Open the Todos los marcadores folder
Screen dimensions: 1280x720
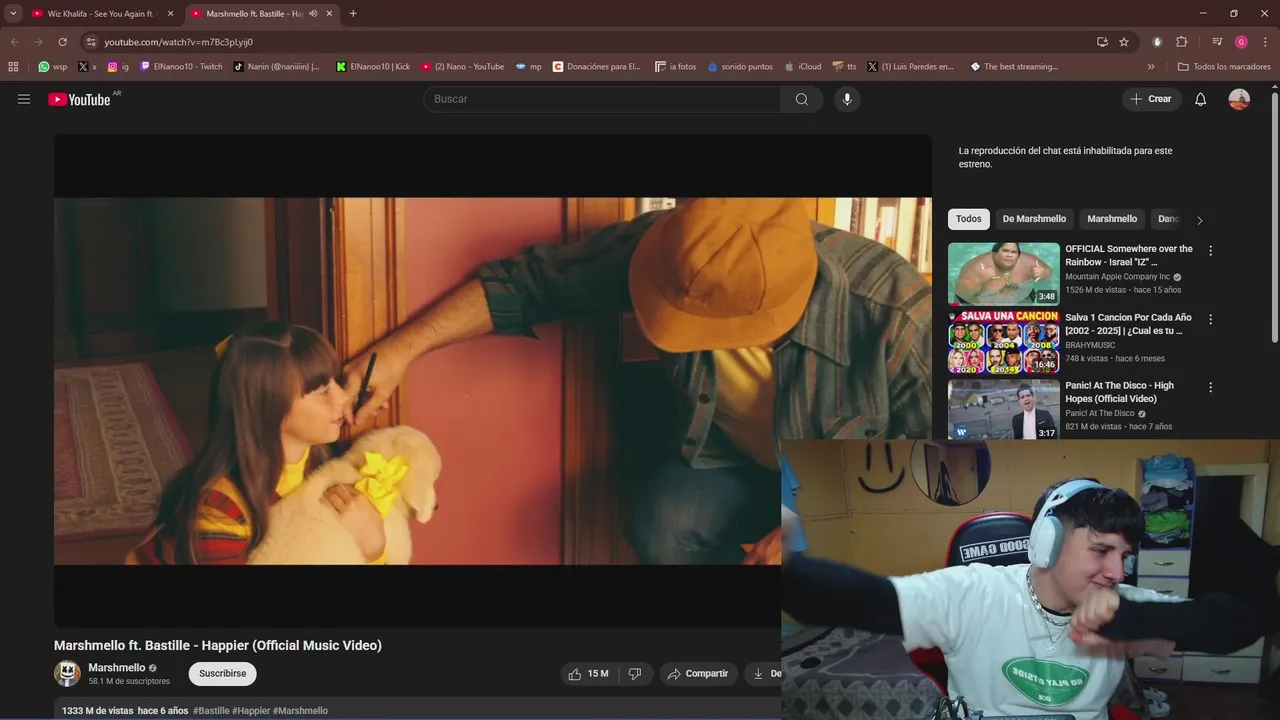[1225, 67]
